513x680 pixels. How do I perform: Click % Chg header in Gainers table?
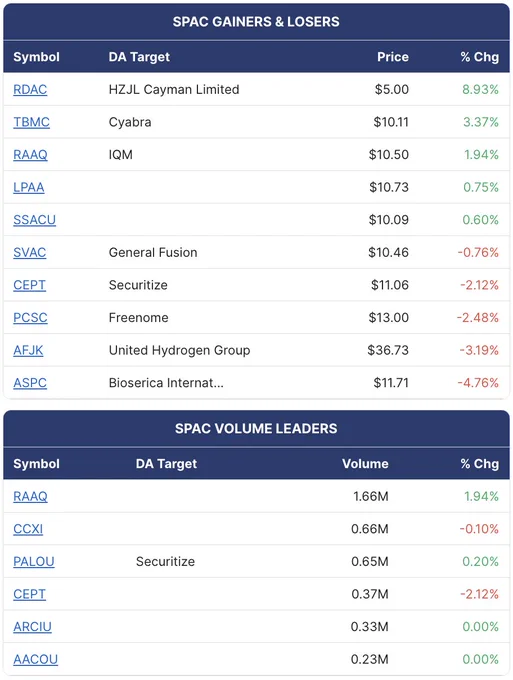pos(480,57)
